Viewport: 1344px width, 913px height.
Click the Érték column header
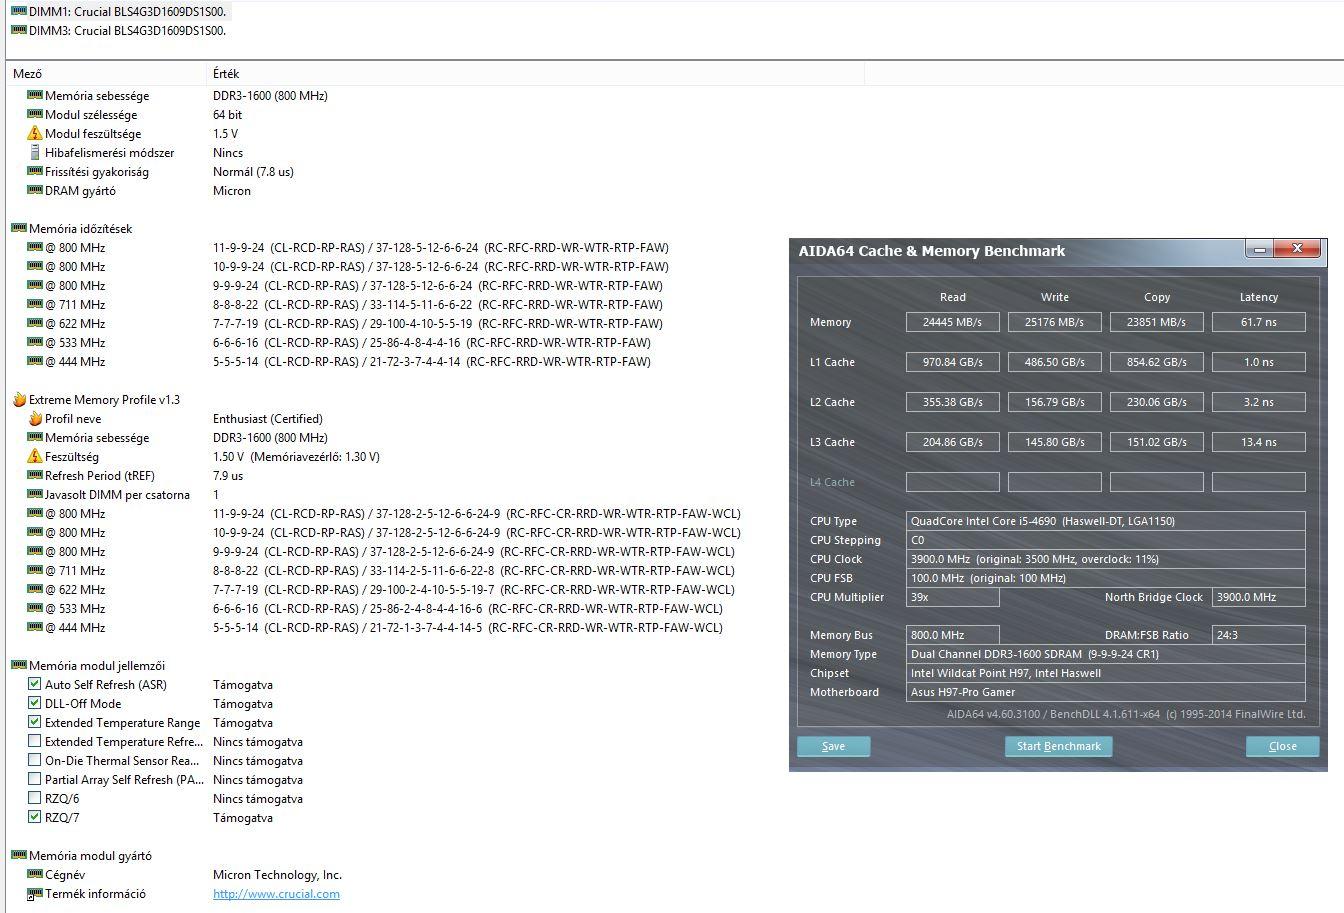(535, 73)
